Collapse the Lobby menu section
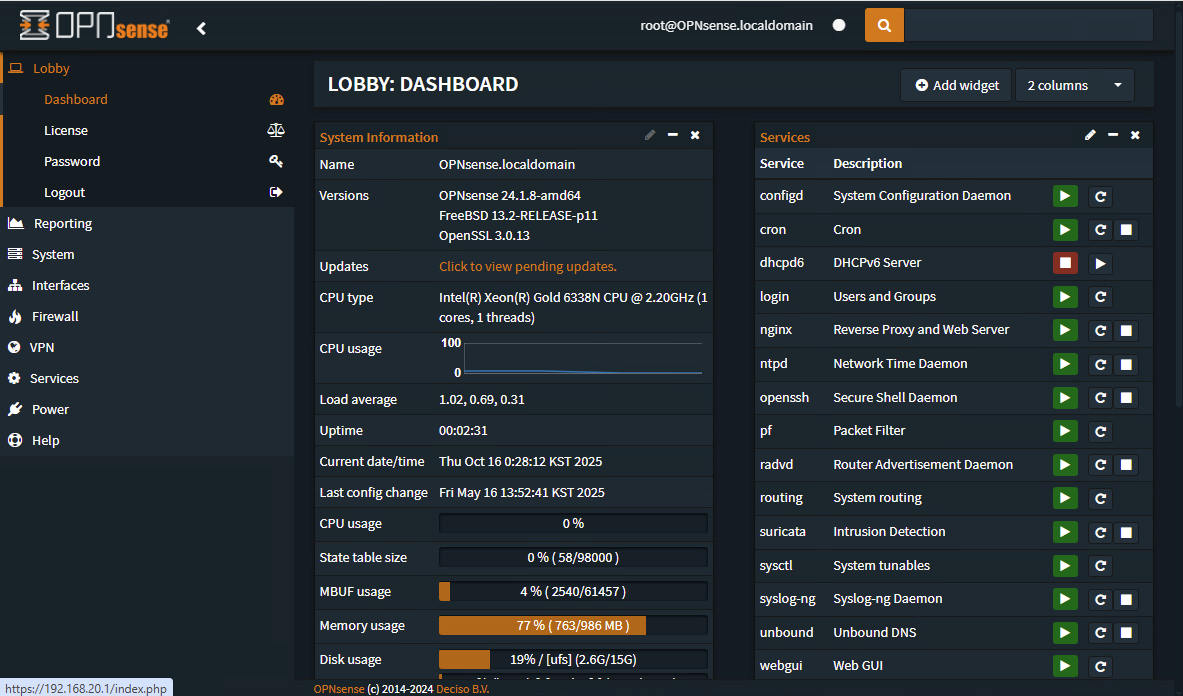This screenshot has height=696, width=1183. pyautogui.click(x=148, y=69)
